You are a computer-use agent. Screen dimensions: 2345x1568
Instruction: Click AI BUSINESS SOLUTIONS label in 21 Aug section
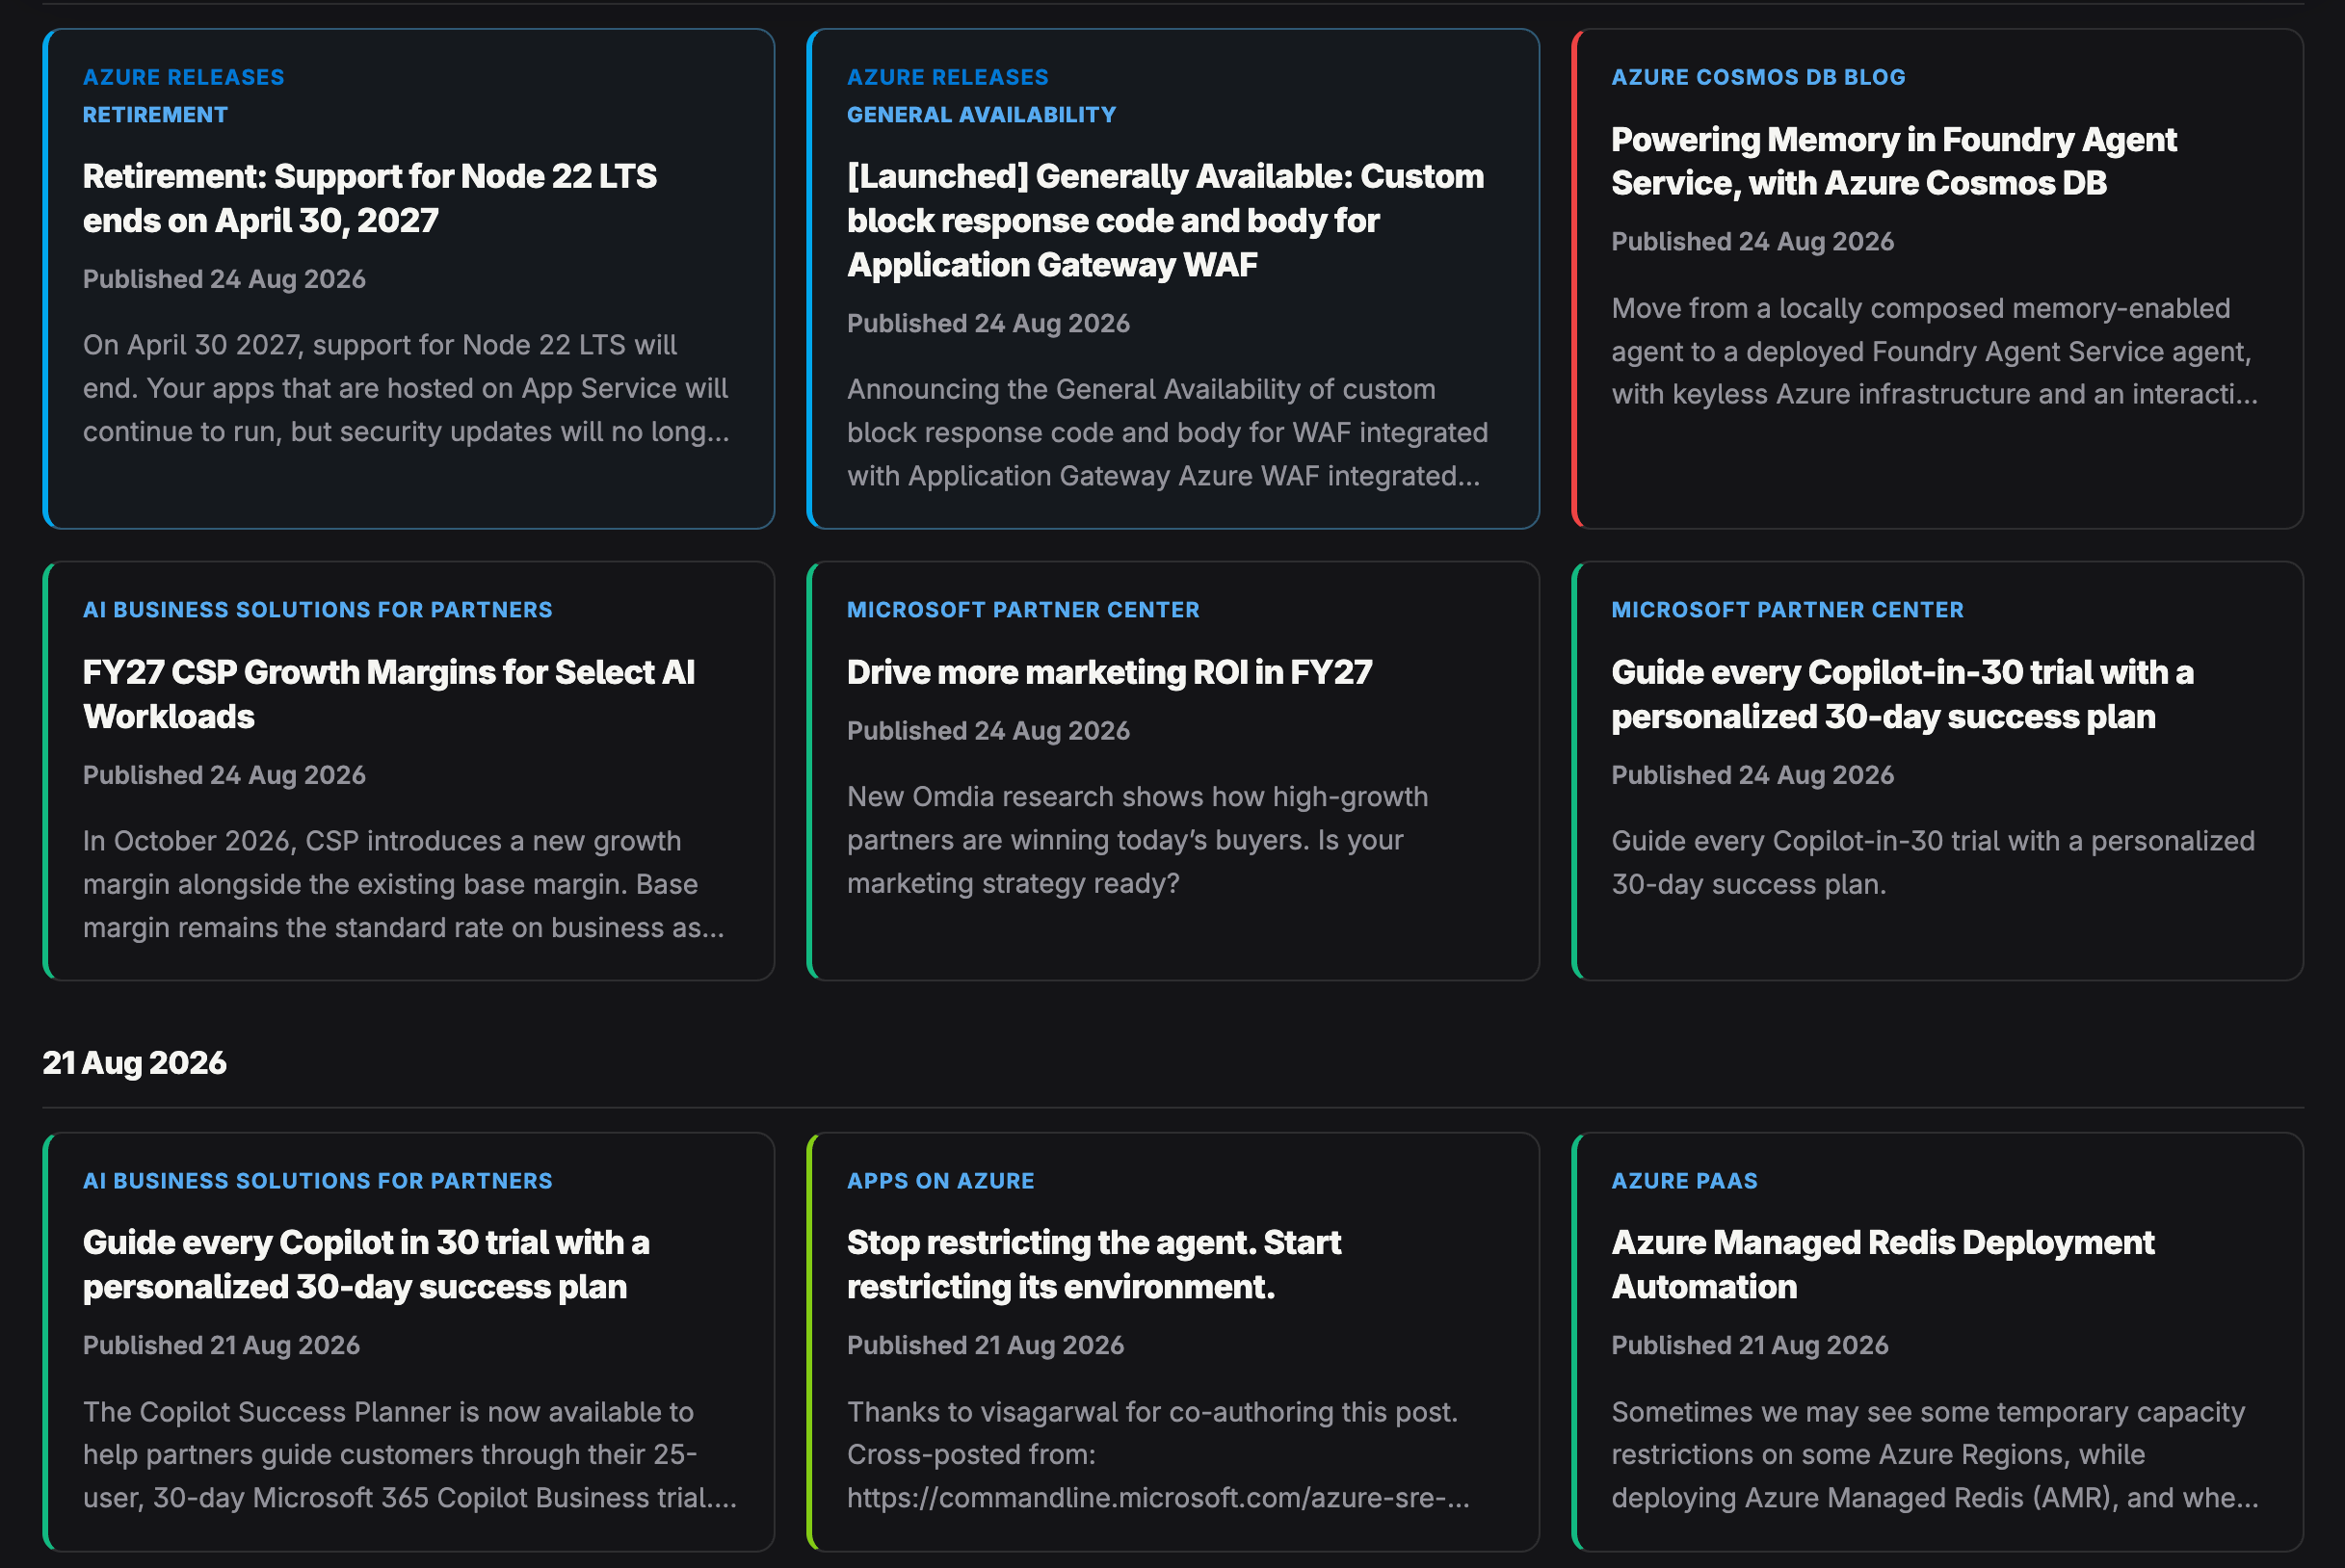pyautogui.click(x=317, y=1181)
